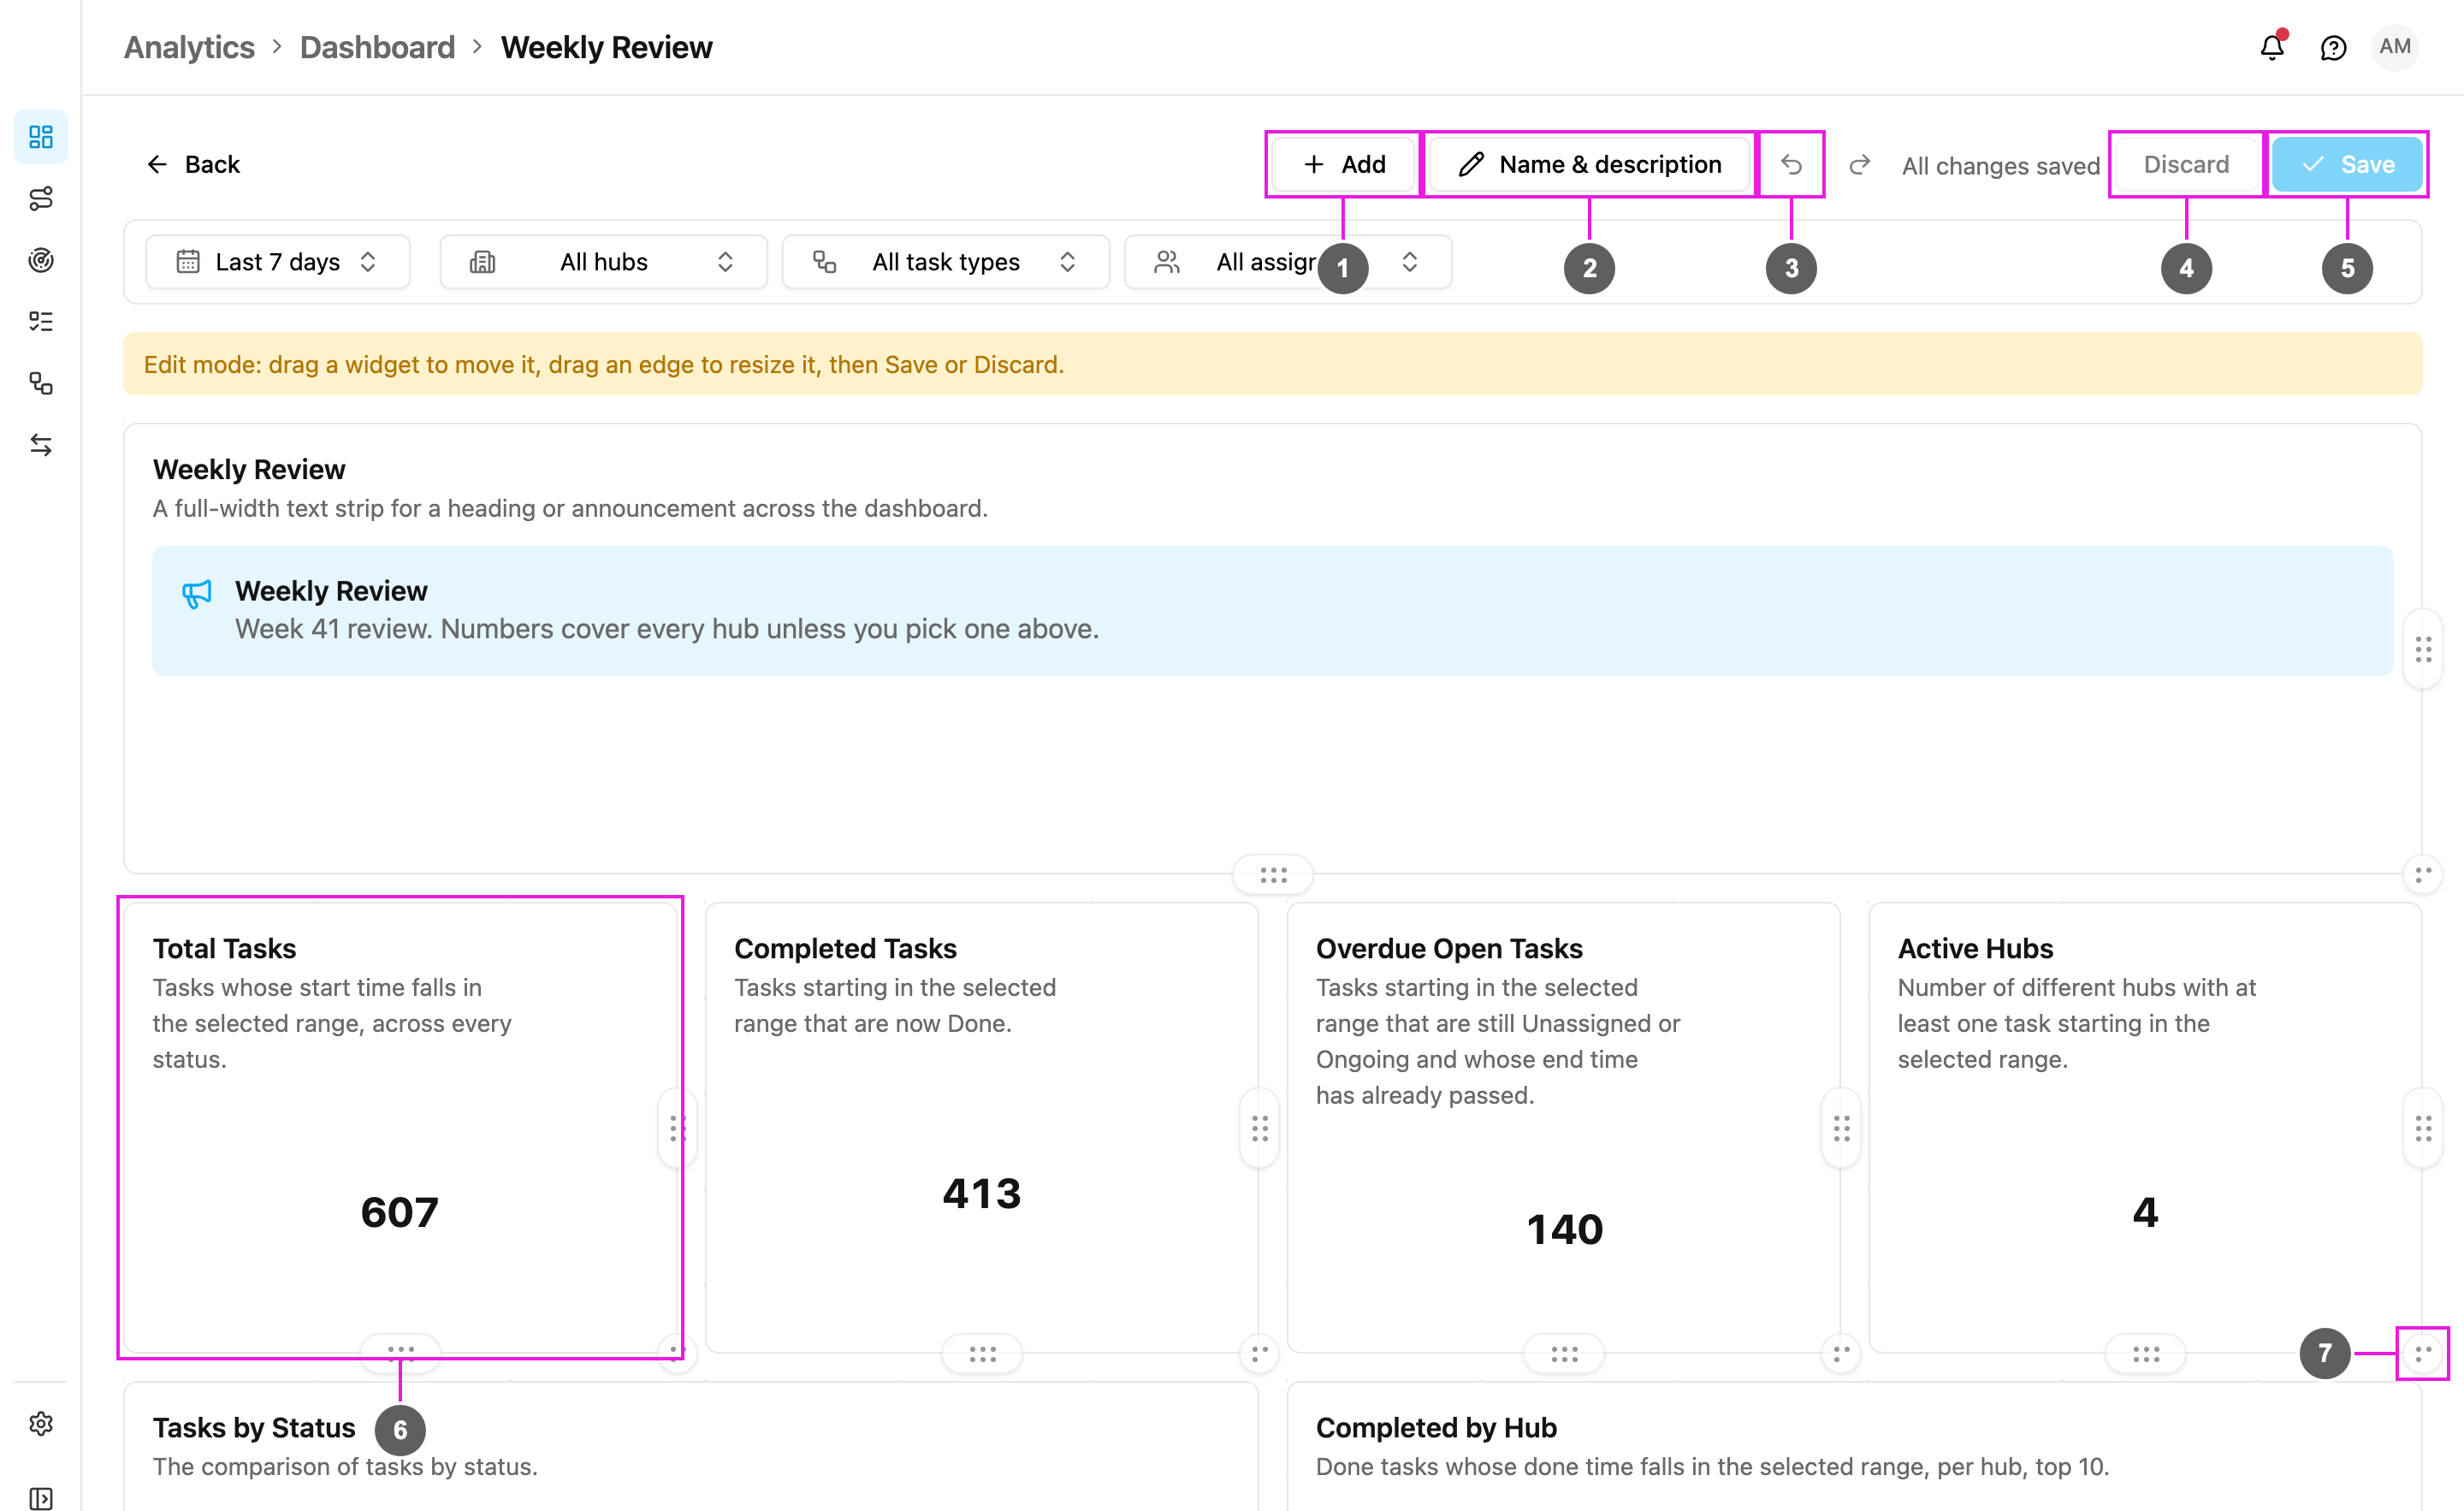Open the All task types dropdown
The image size is (2464, 1511).
pos(946,262)
